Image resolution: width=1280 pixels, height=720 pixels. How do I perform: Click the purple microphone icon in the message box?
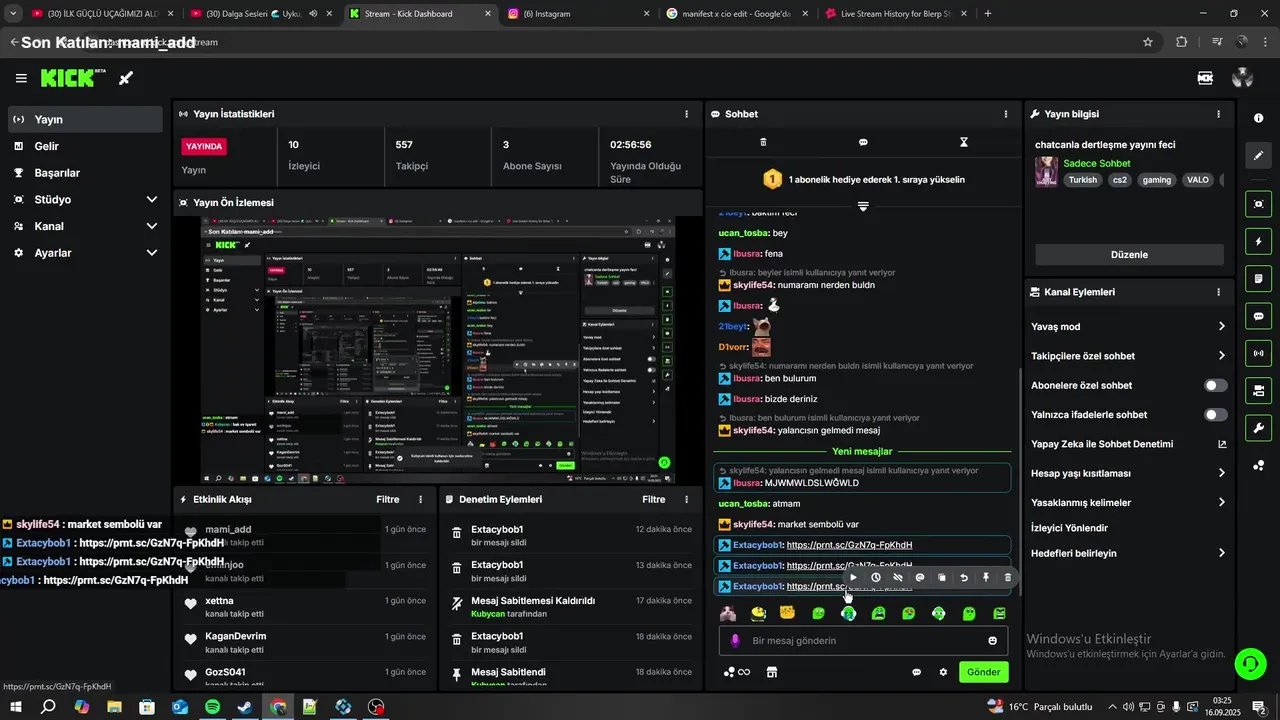click(x=734, y=641)
